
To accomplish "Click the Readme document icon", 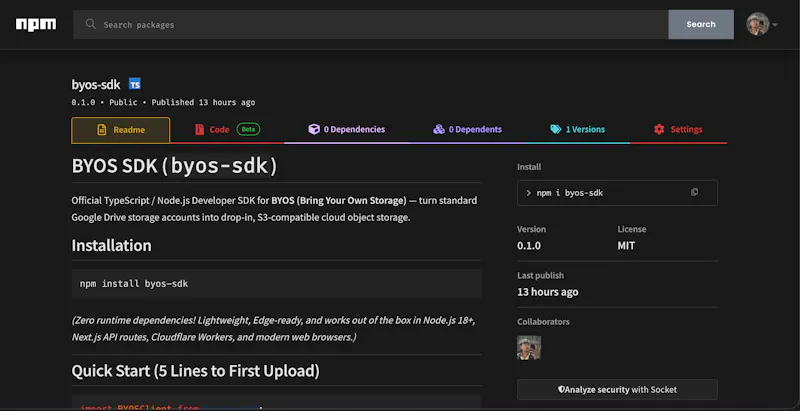I will [x=102, y=130].
